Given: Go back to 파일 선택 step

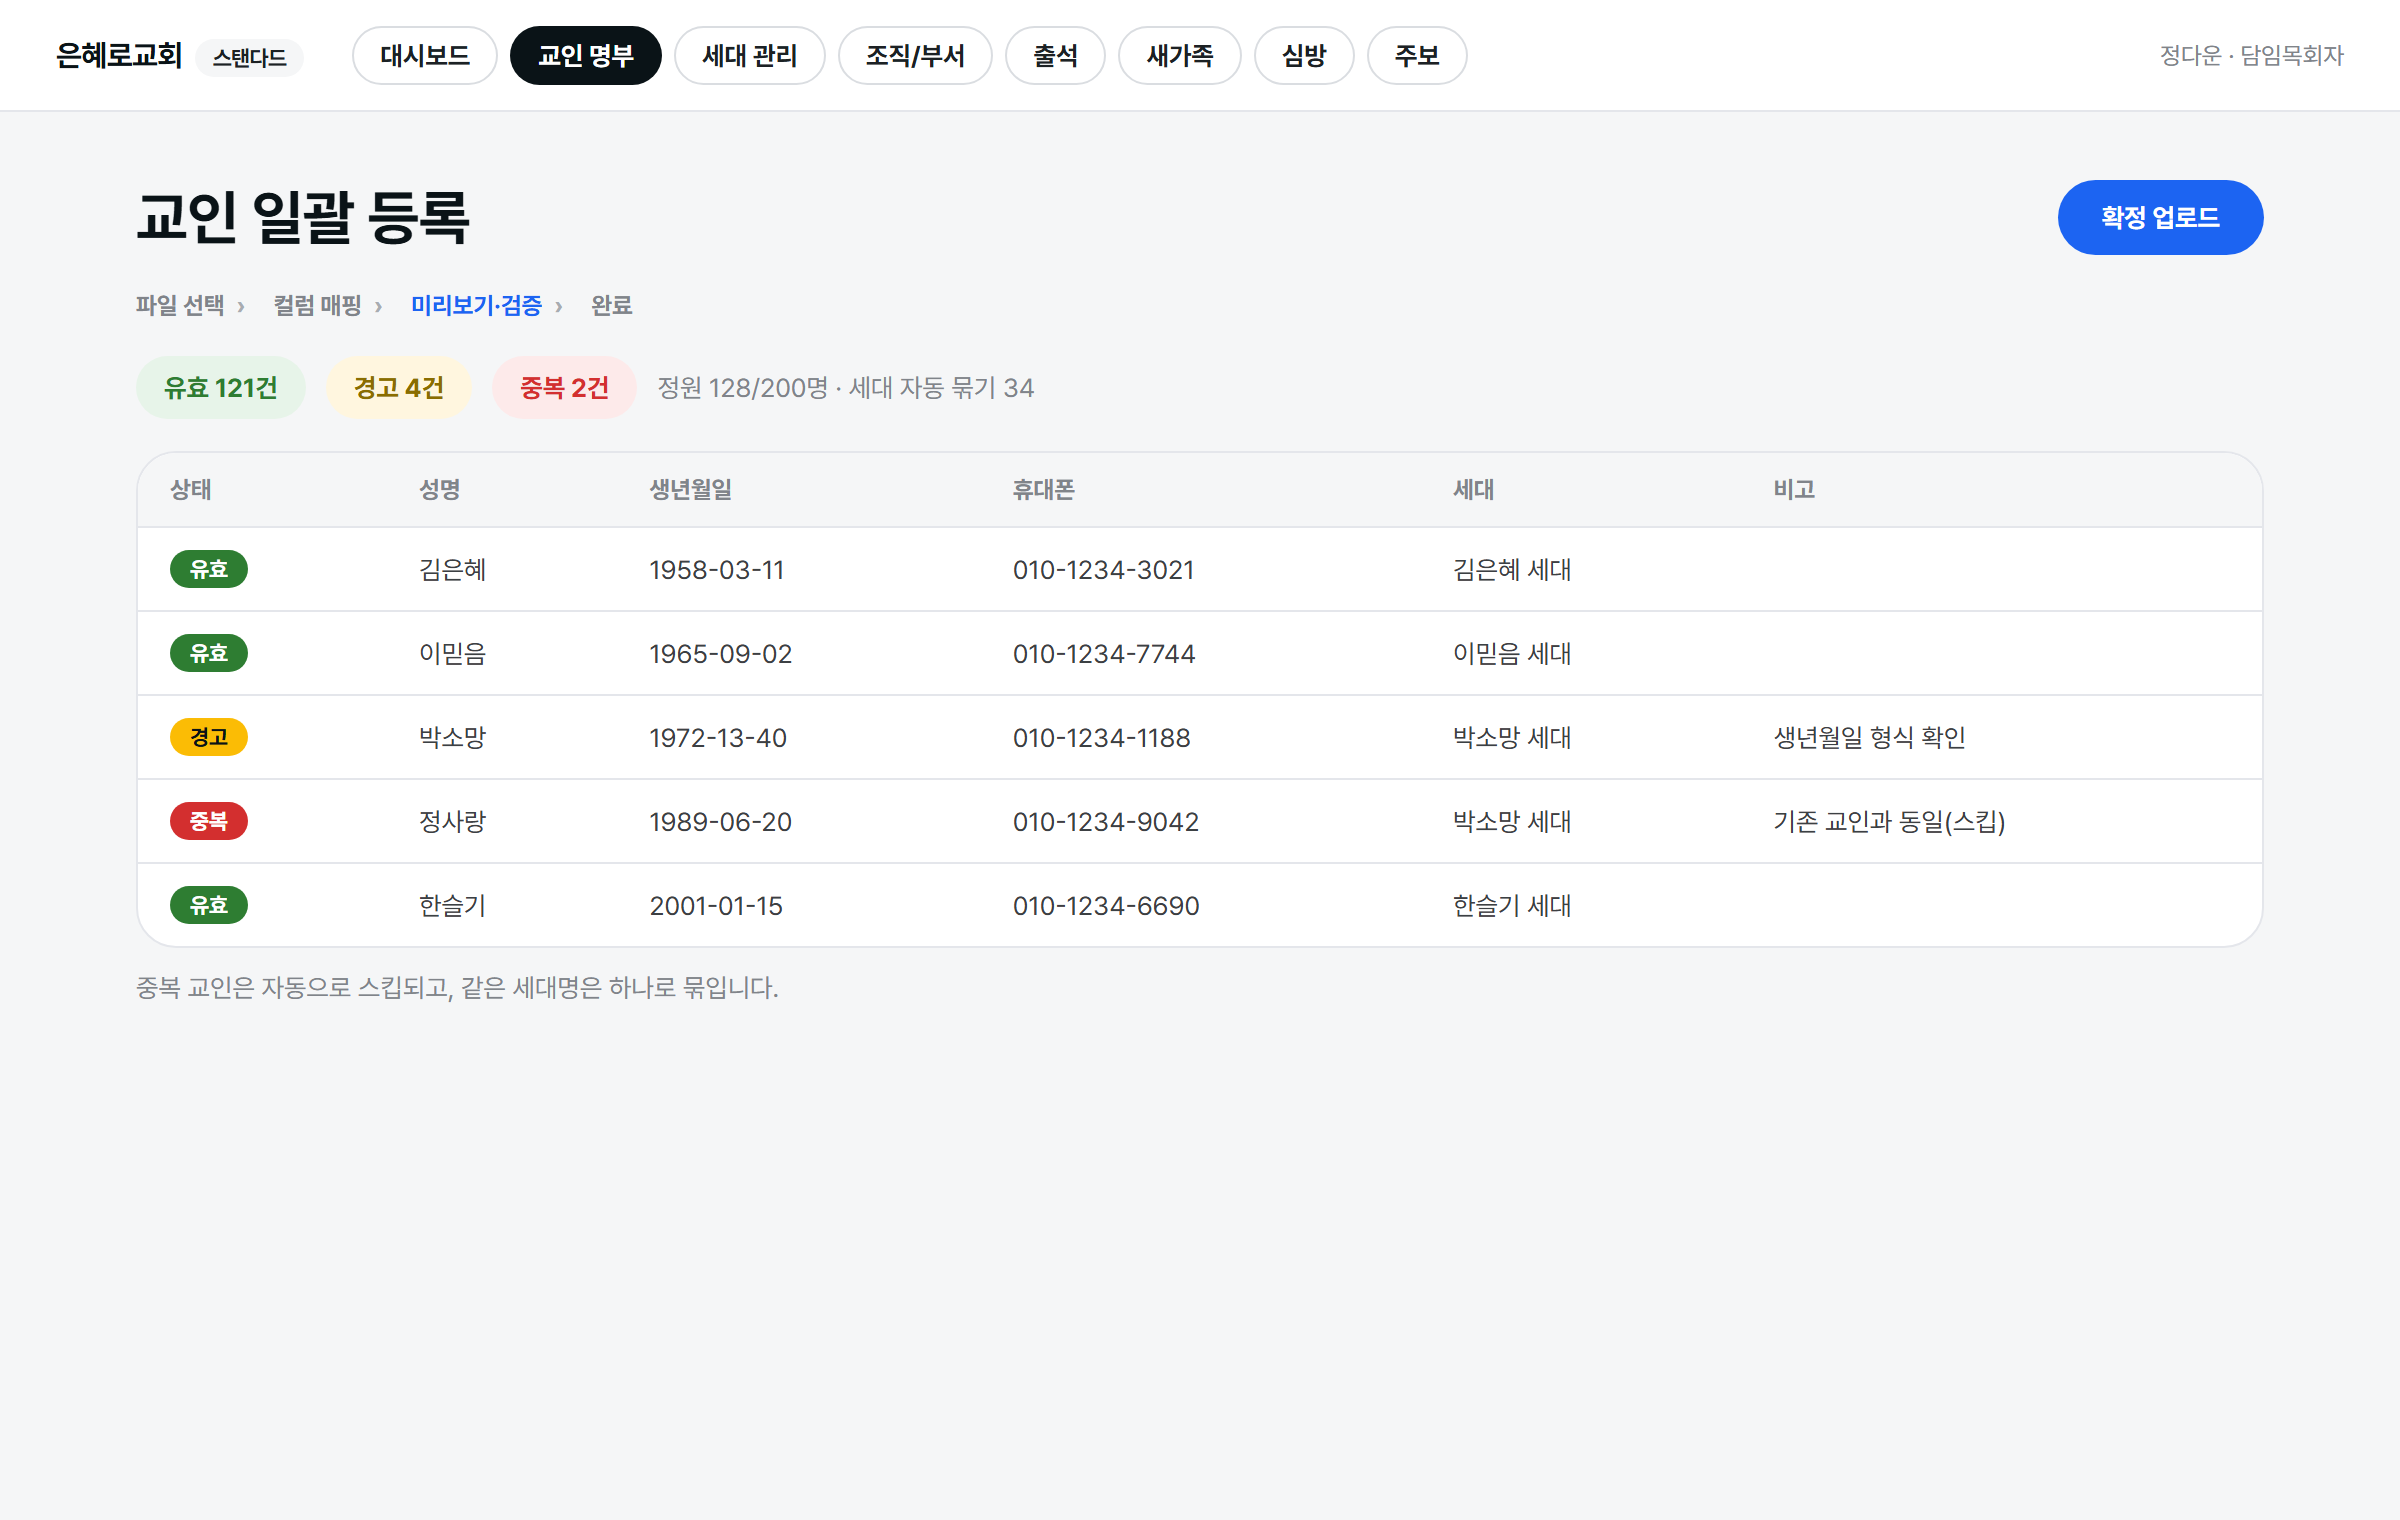Looking at the screenshot, I should pos(180,305).
